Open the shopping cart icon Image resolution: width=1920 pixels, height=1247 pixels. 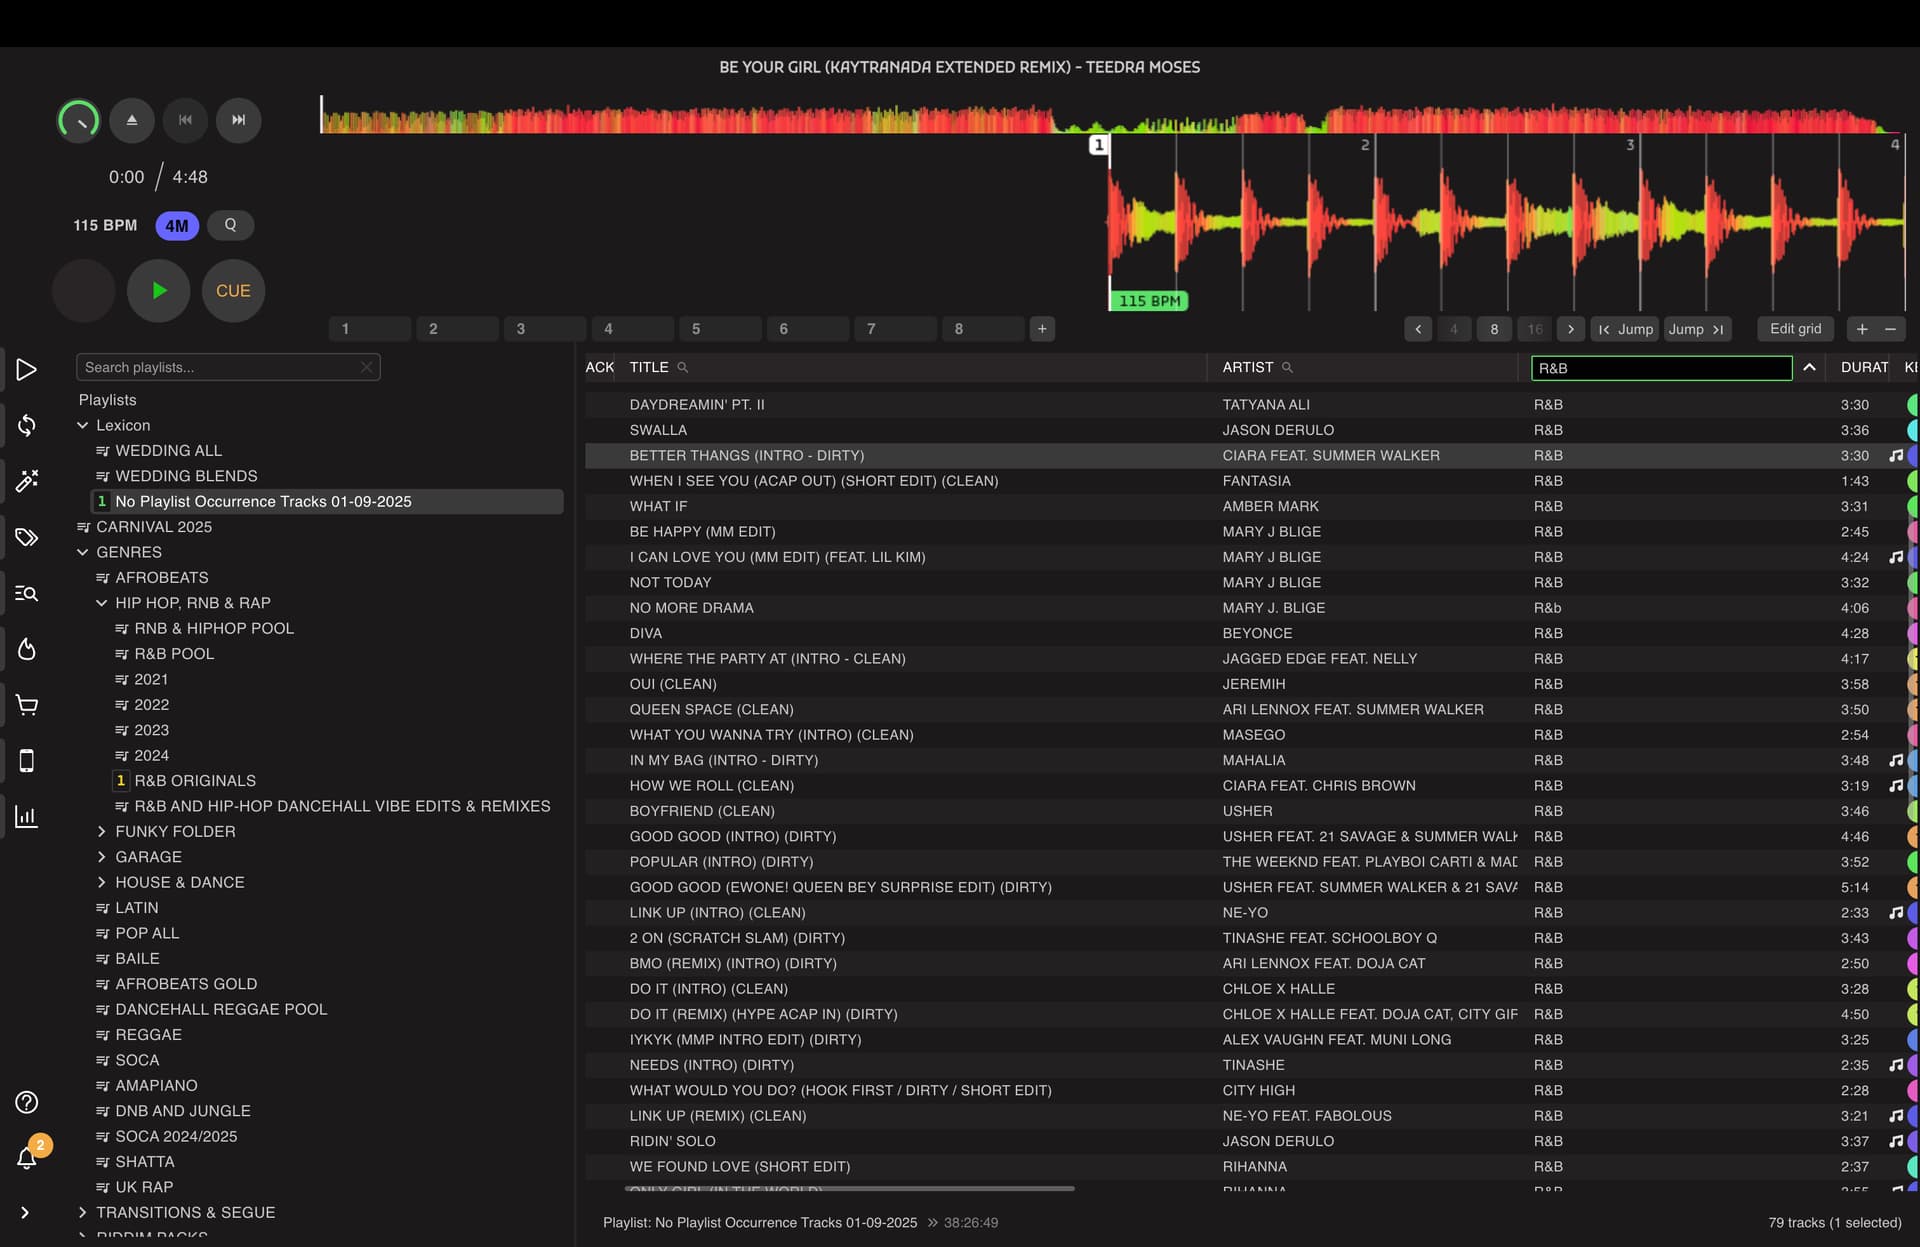point(27,706)
